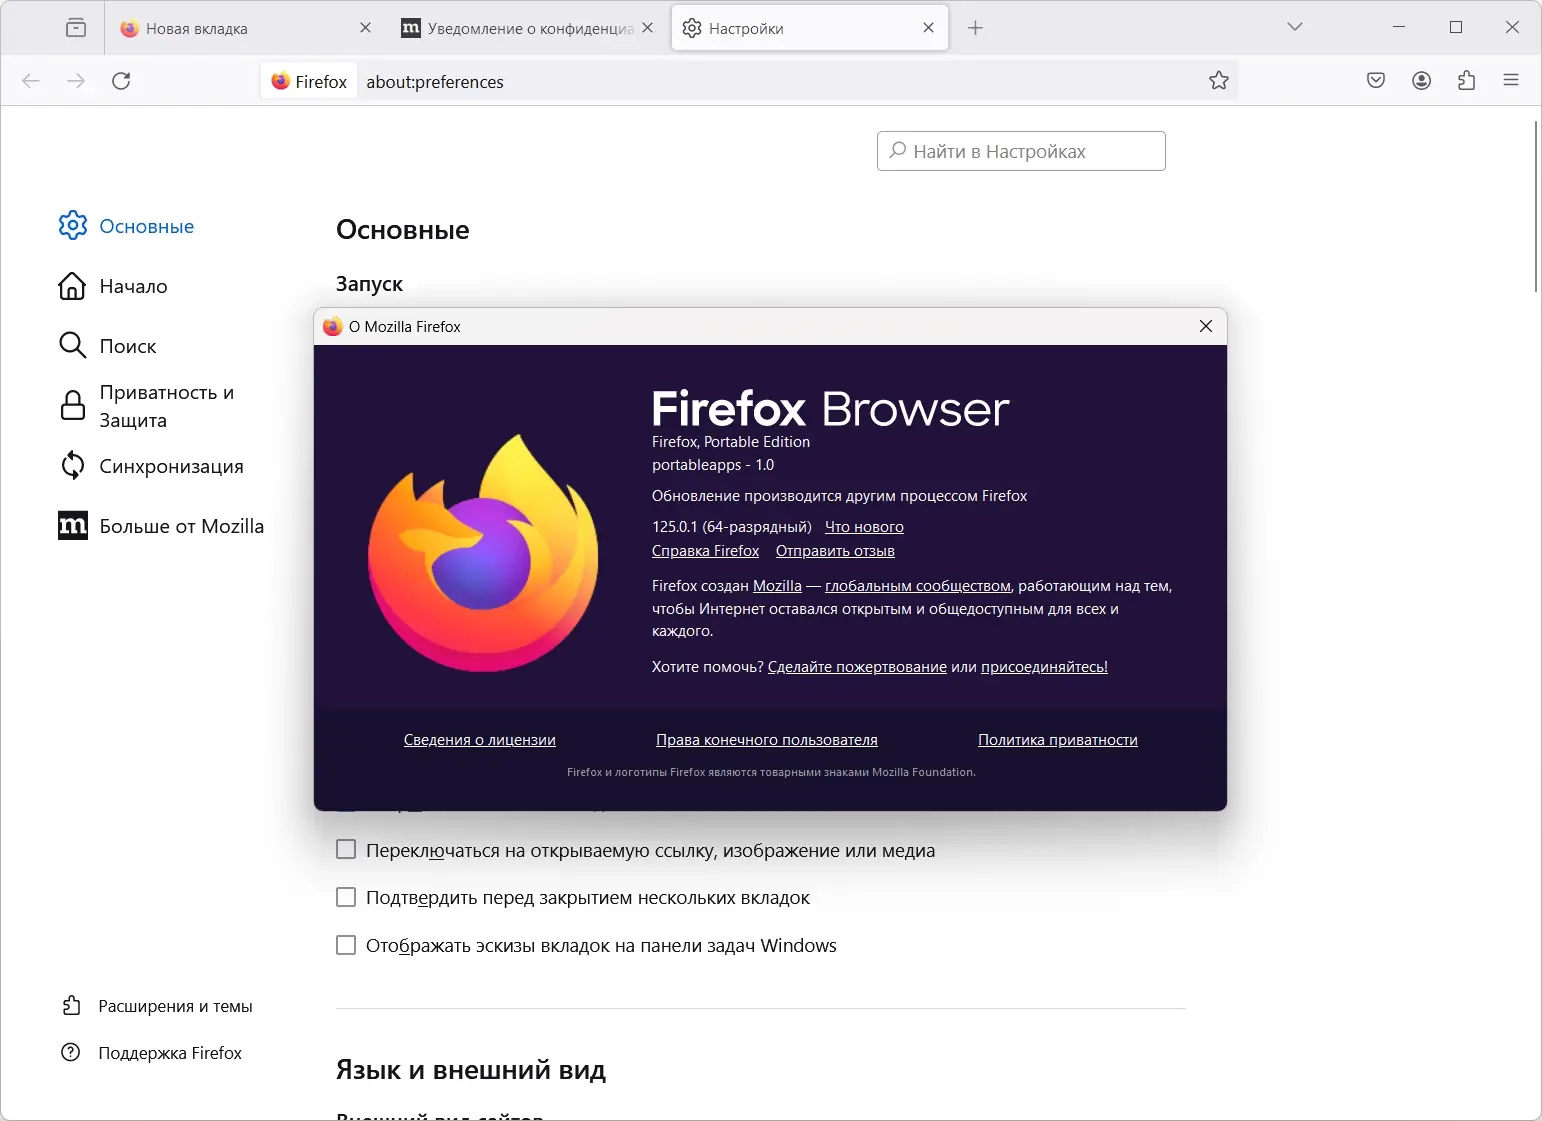
Task: Check 'Подтвердить перед закрытием нескольких вкладок'
Action: point(346,897)
